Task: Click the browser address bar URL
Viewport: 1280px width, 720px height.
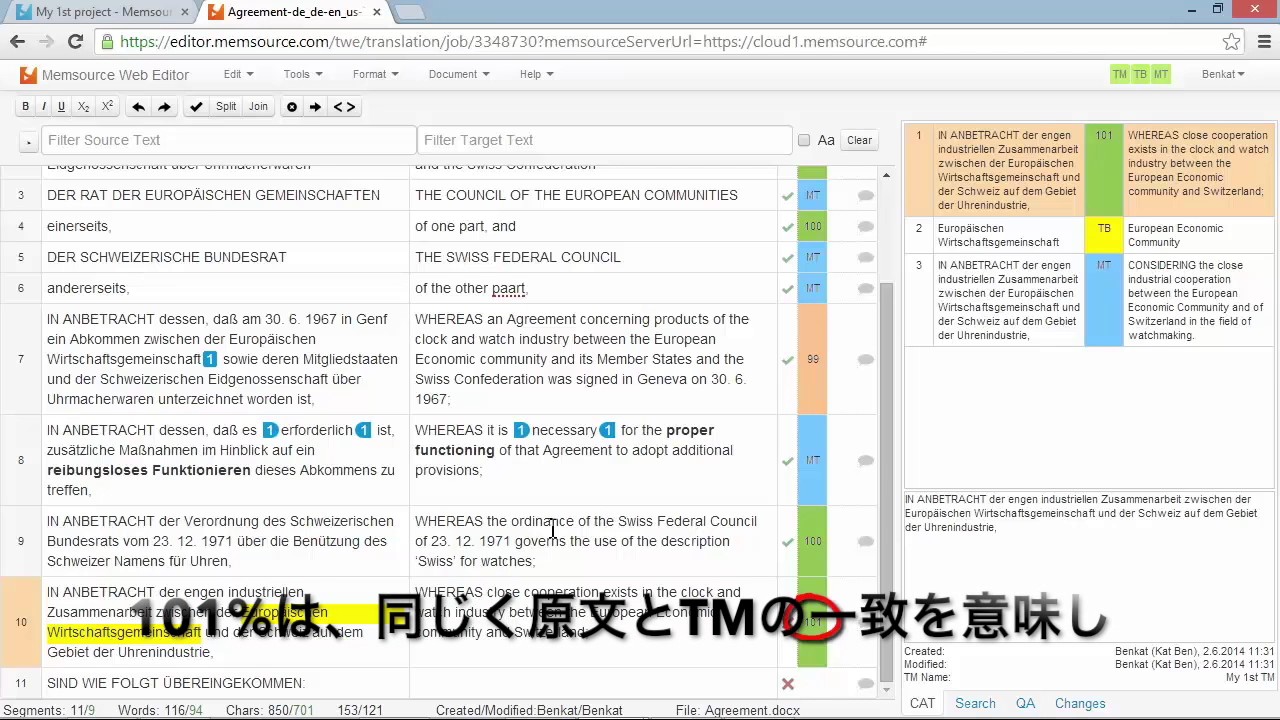Action: [x=524, y=42]
